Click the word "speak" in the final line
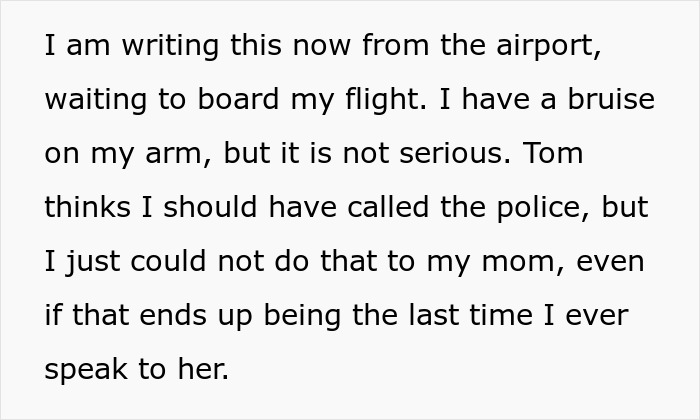The image size is (700, 420). 86,370
